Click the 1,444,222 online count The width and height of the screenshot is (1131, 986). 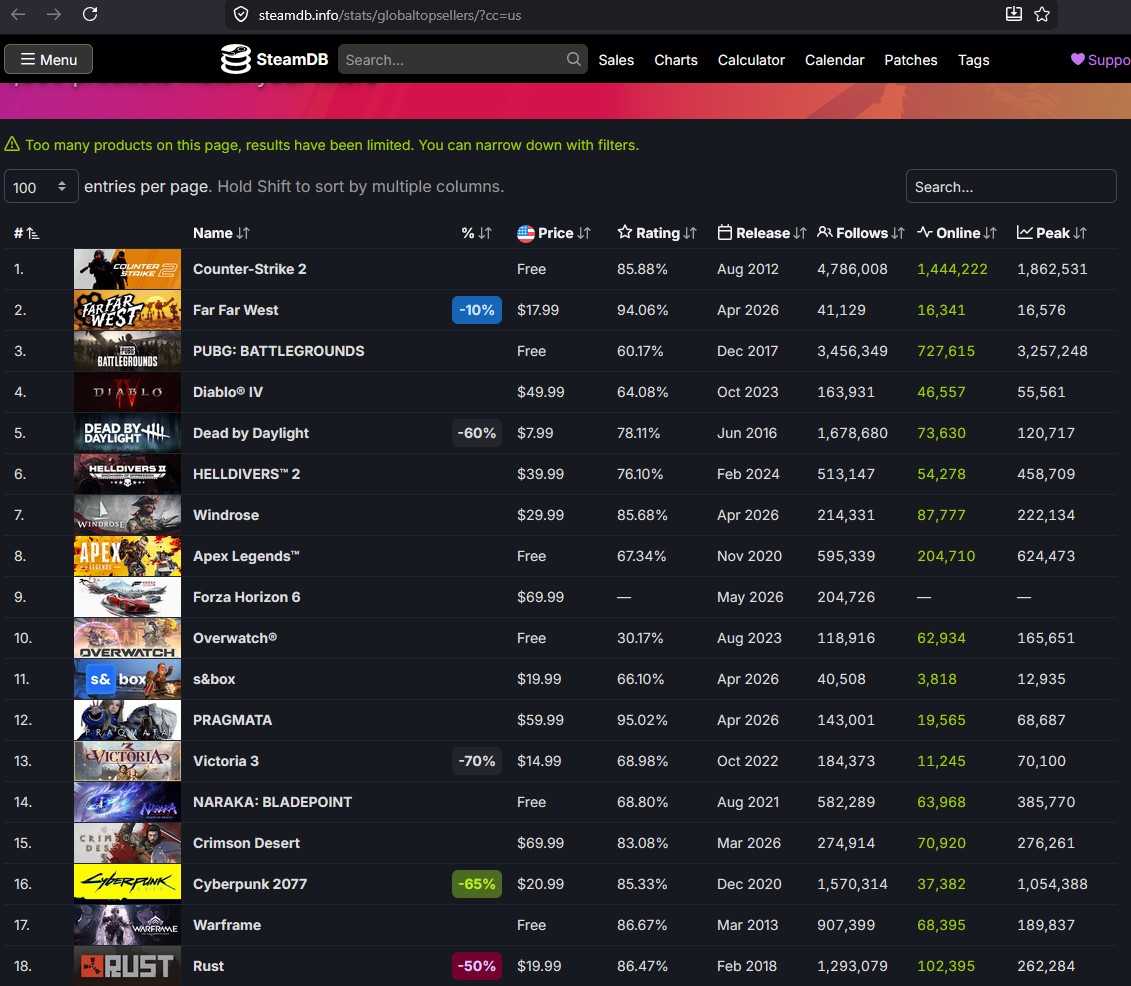point(952,269)
